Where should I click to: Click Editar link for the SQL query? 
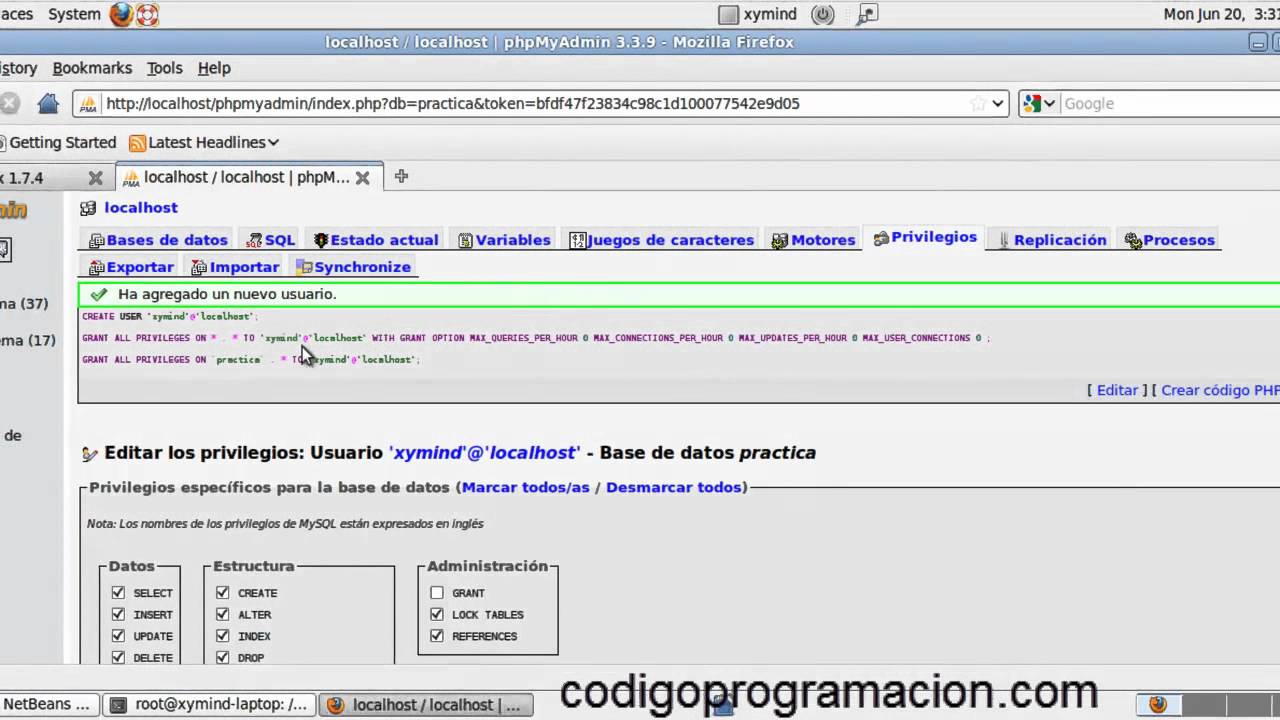click(x=1117, y=390)
